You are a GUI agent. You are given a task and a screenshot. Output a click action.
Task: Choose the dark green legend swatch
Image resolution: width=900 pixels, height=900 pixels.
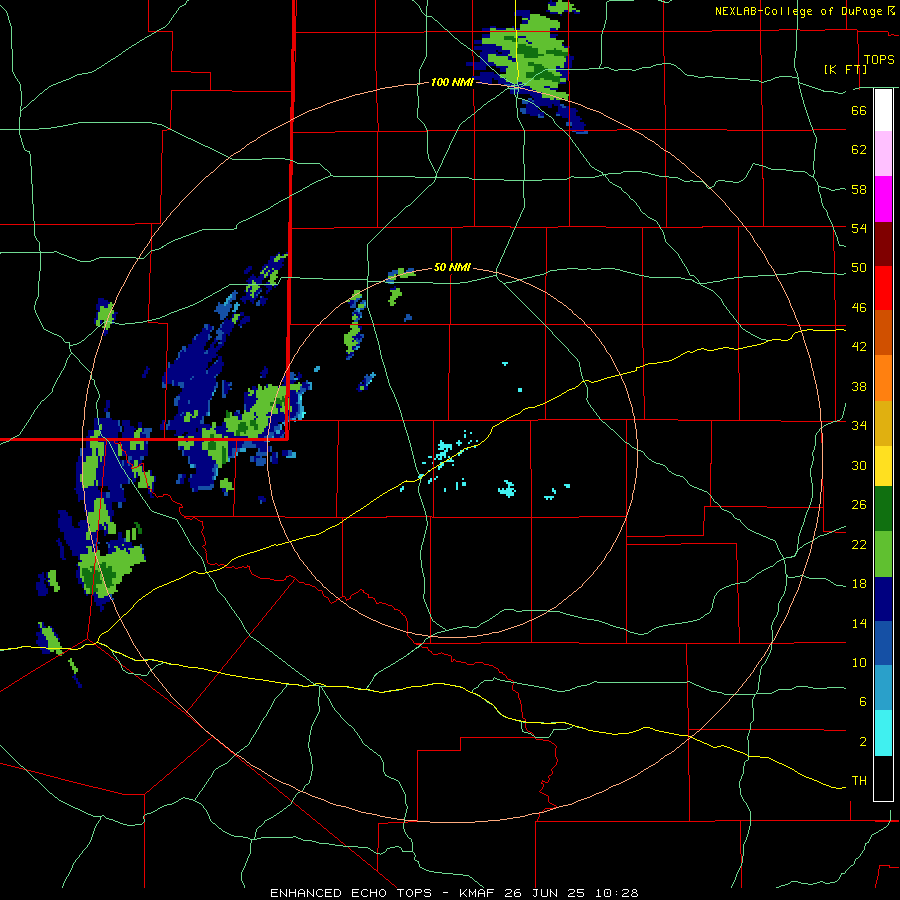(x=883, y=509)
